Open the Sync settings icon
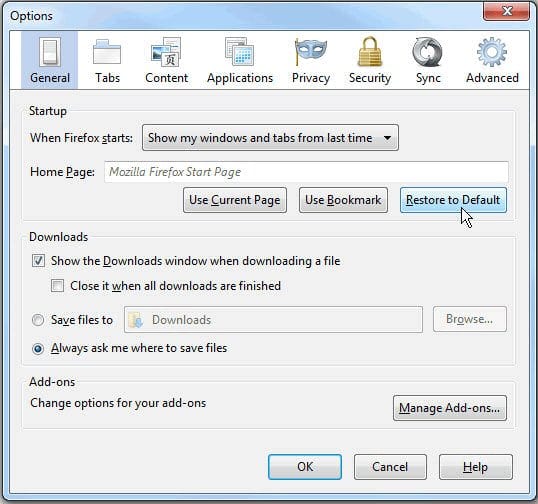 [x=428, y=52]
